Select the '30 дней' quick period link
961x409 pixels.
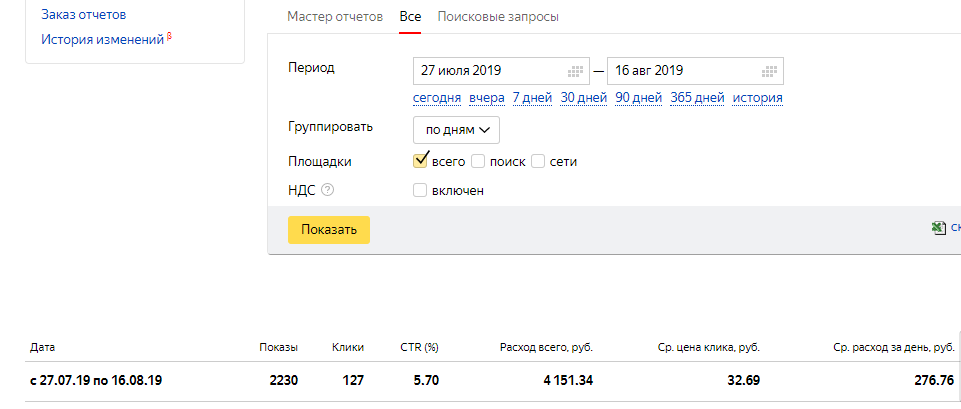(584, 98)
